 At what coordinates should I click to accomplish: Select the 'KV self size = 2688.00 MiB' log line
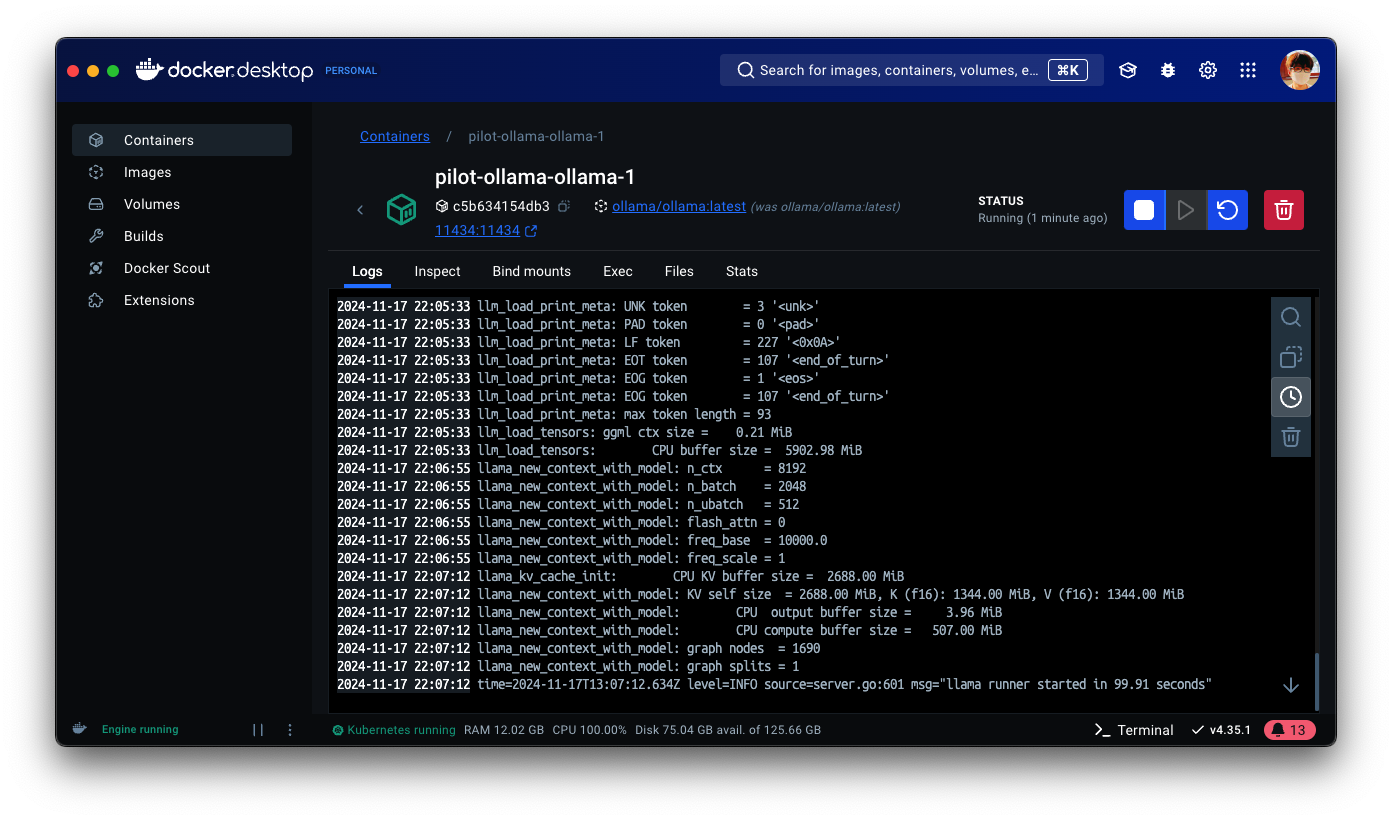(761, 594)
